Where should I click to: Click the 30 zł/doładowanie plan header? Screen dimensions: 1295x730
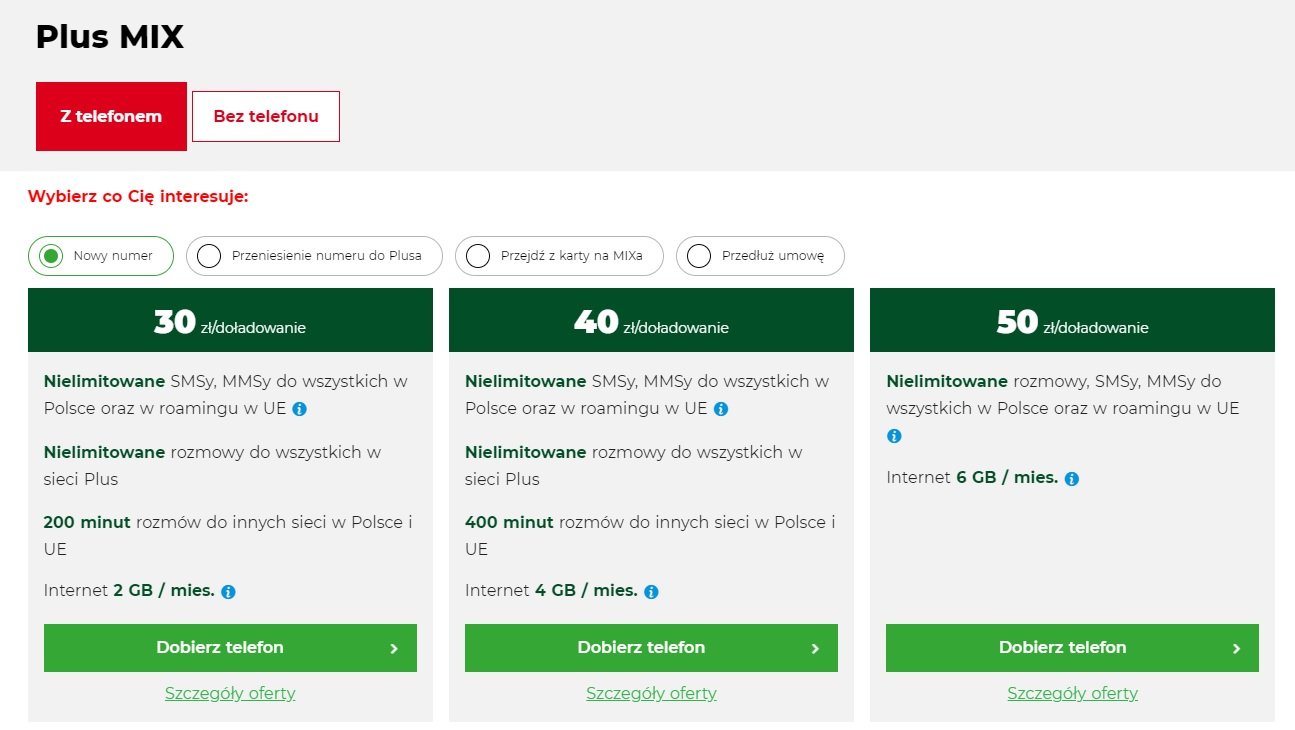tap(230, 321)
